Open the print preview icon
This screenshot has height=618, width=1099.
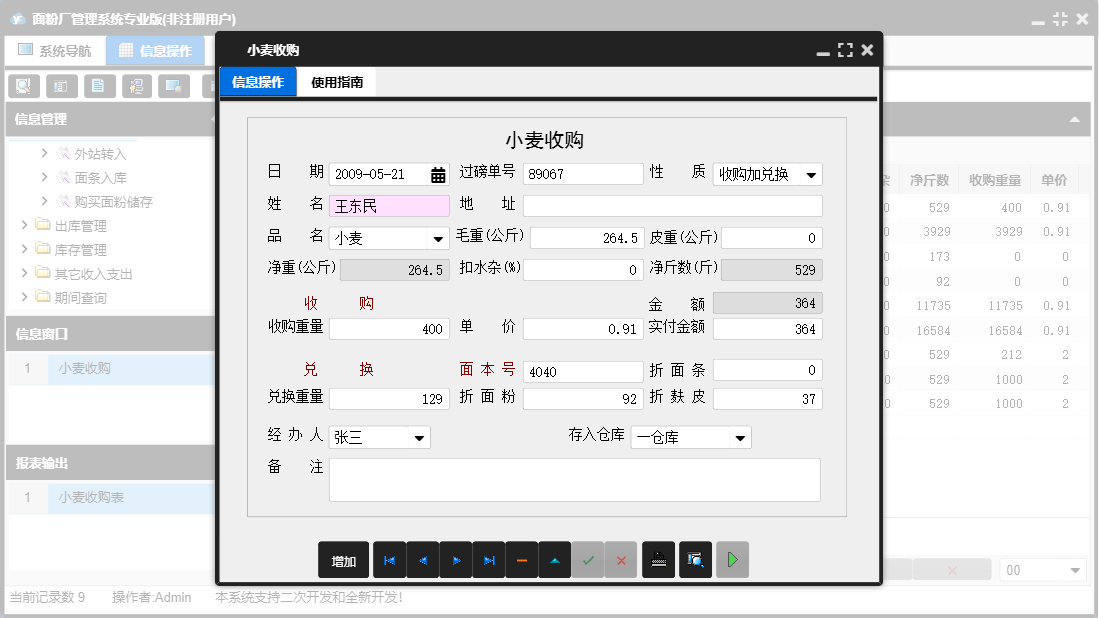(x=694, y=560)
